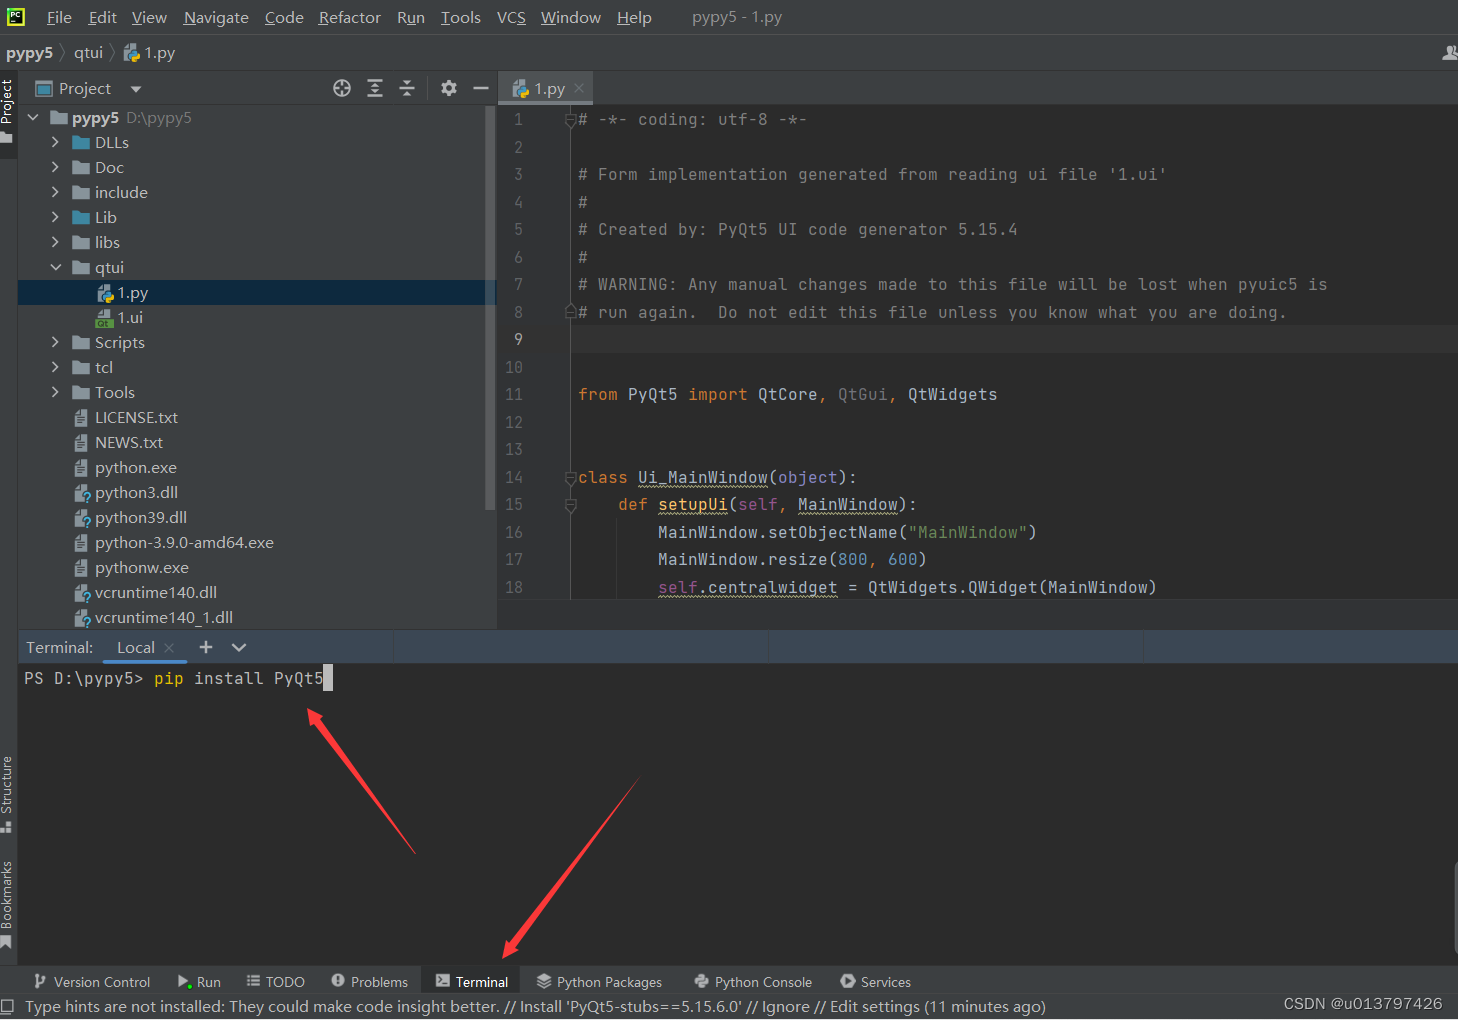Select vcruntime140.dll in project tree

256,592
